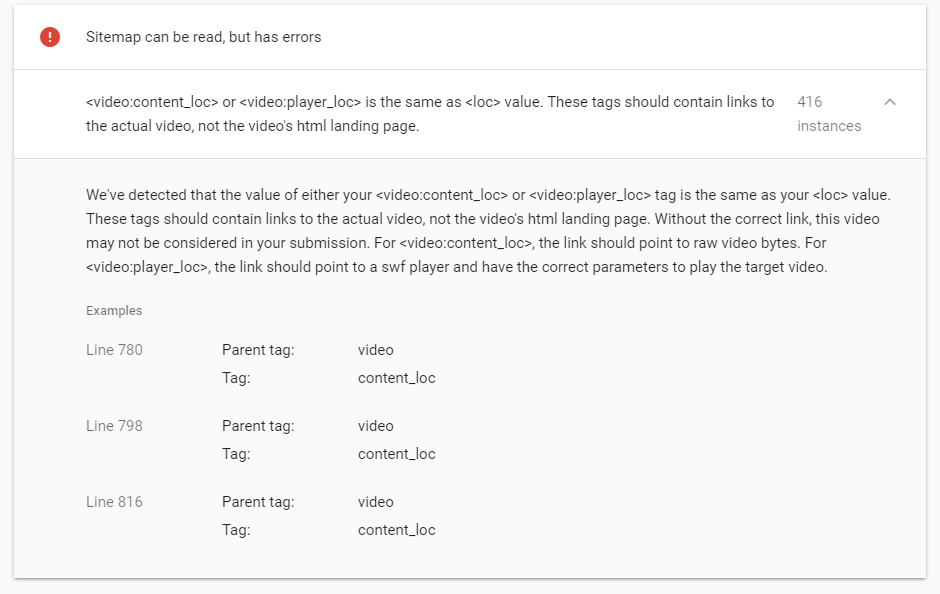
Task: Click the "Examples" section heading
Action: pyautogui.click(x=113, y=311)
